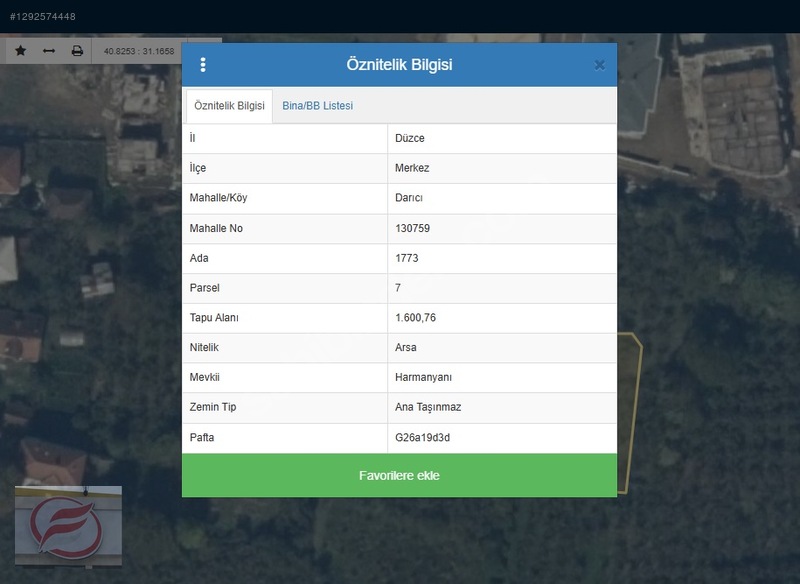Select the Öznitelik Bilgisi tab
Viewport: 800px width, 584px height.
click(x=229, y=106)
